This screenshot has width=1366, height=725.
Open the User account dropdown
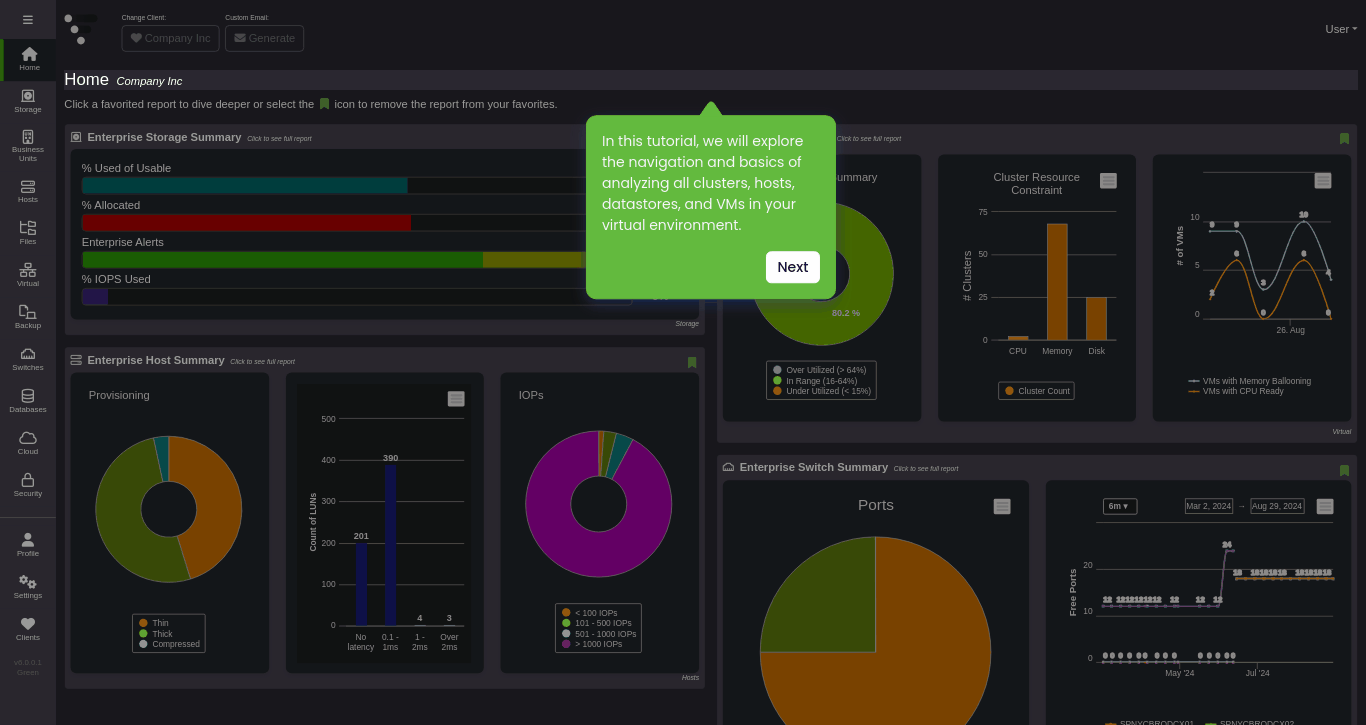point(1341,29)
